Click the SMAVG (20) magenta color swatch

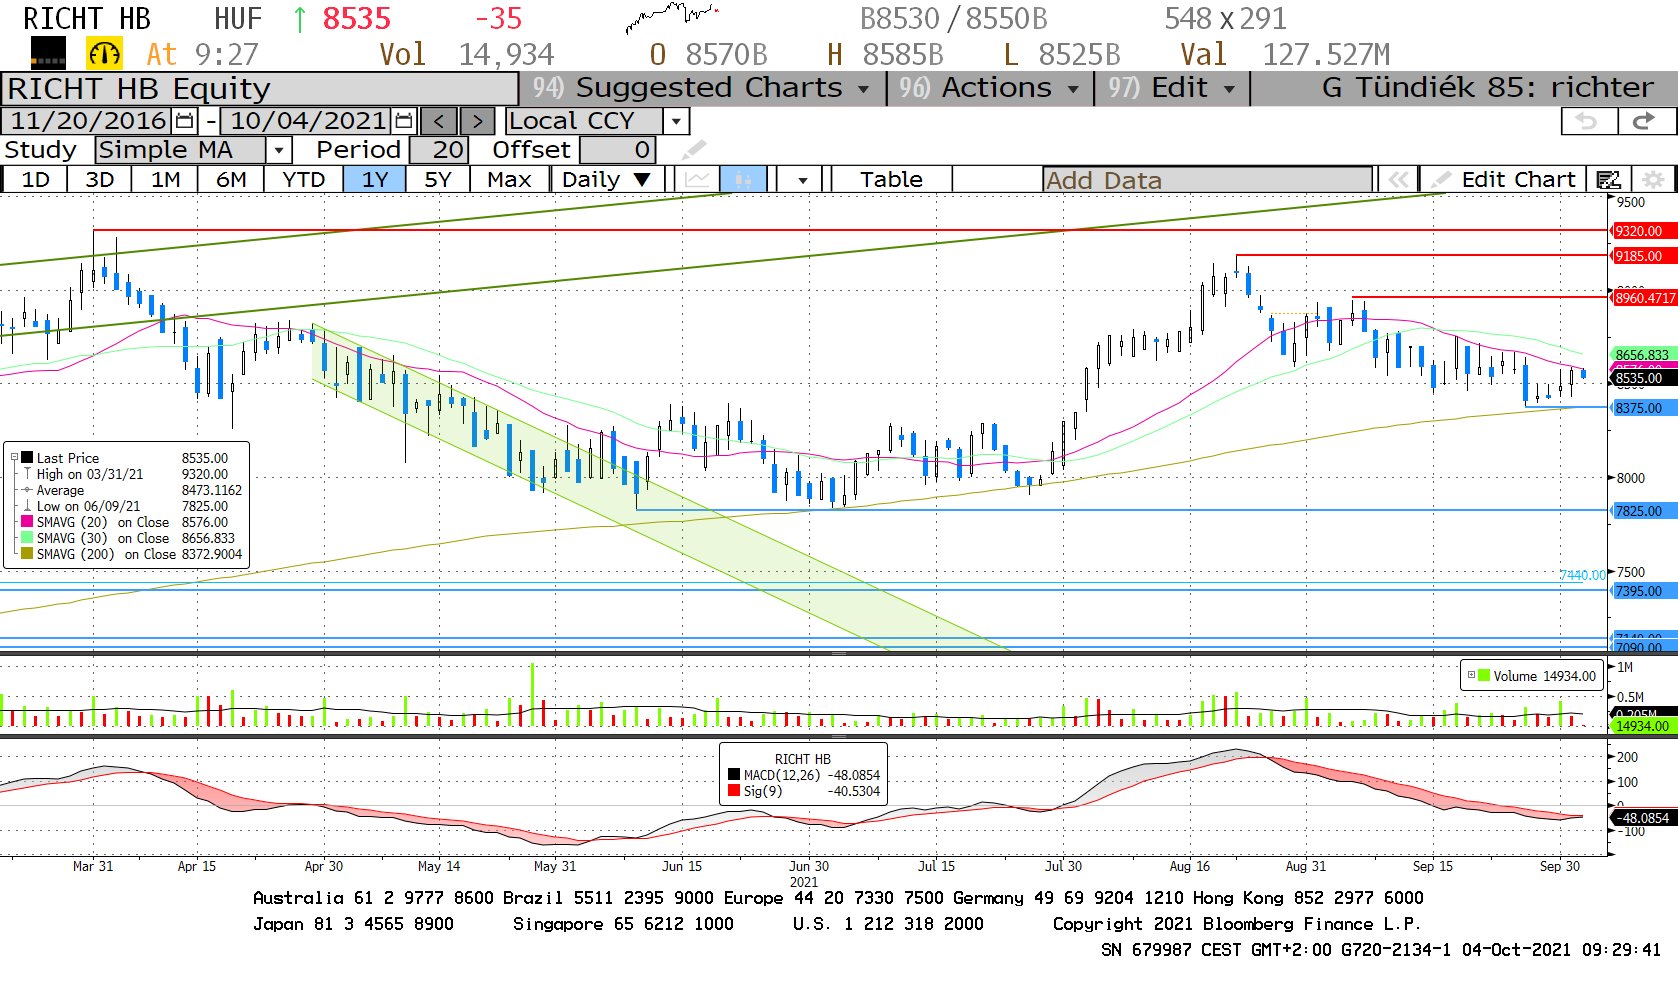coord(27,522)
